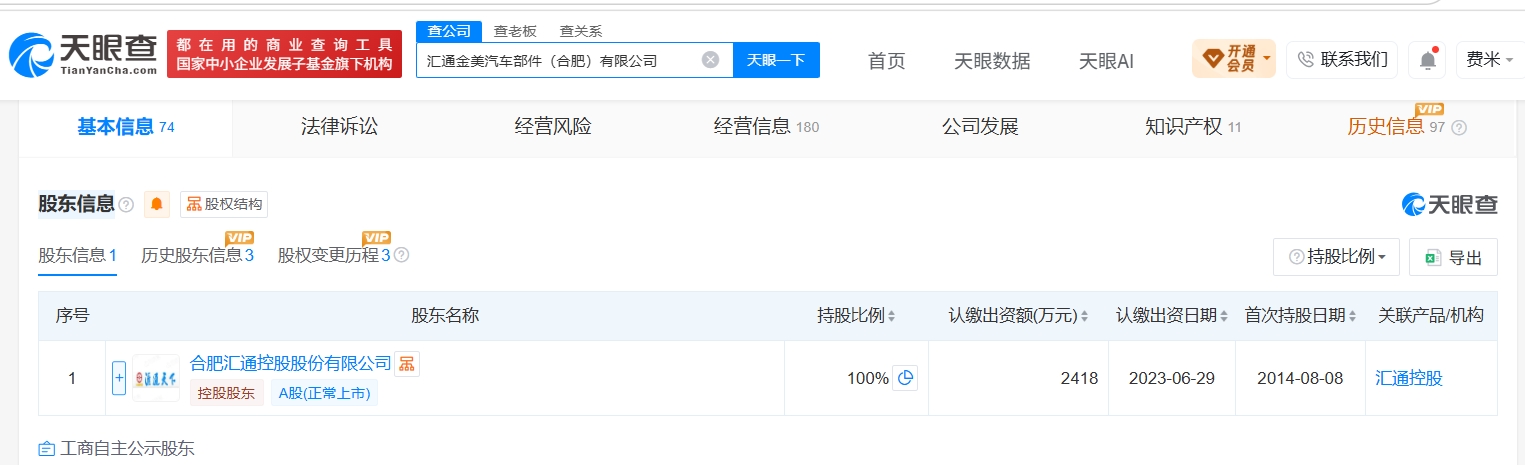Viewport: 1525px width, 465px height.
Task: Click the company name search input field
Action: (x=560, y=60)
